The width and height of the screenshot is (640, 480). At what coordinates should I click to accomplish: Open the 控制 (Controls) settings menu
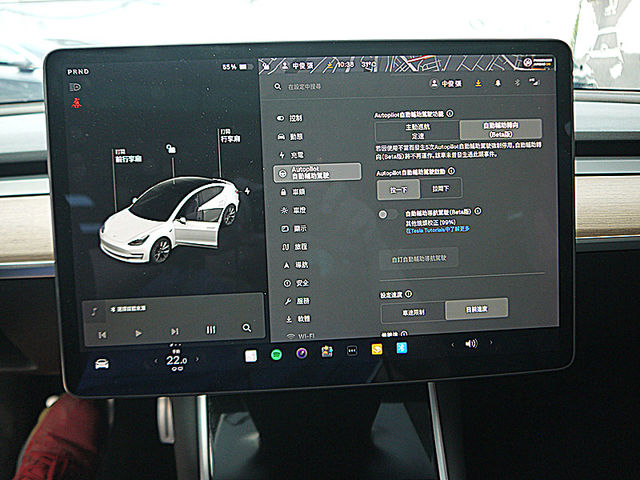290,118
